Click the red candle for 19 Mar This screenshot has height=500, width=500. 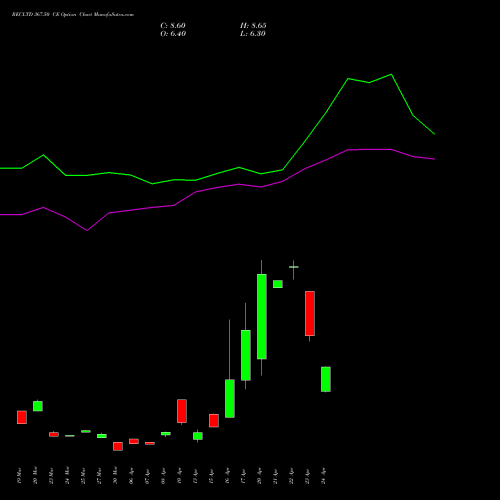22,417
